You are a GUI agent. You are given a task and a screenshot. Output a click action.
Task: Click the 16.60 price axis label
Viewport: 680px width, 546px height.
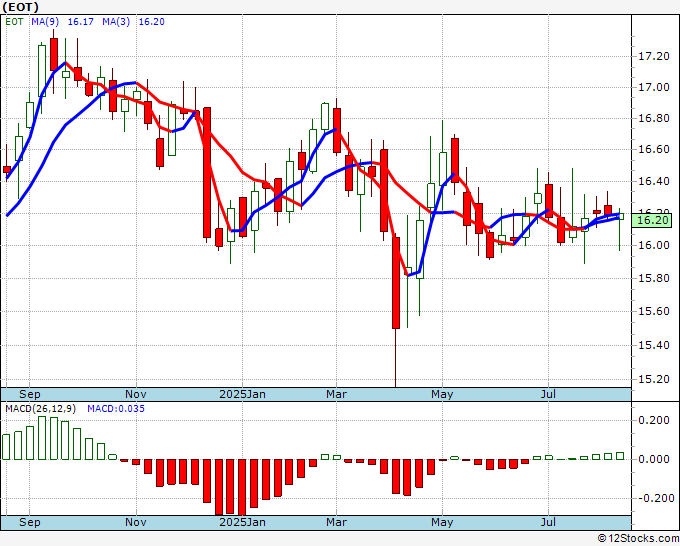(653, 150)
